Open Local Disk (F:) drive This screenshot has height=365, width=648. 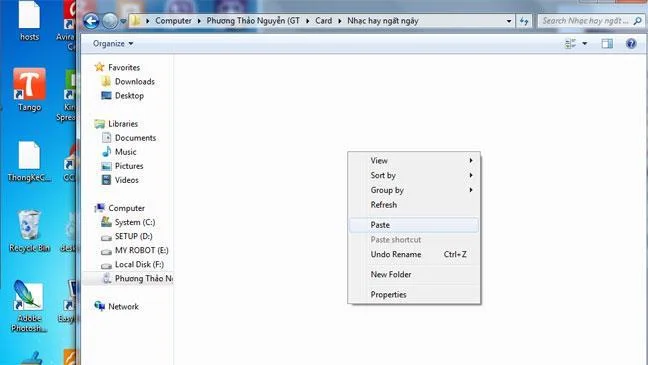(139, 264)
